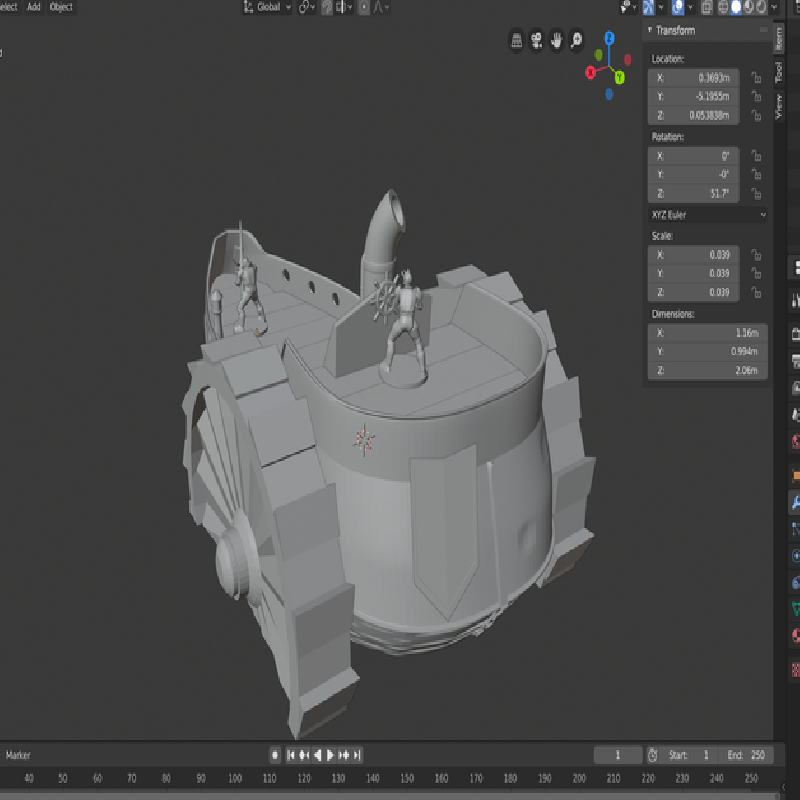Toggle X-ray display in header
Screen dimensions: 800x800
tap(707, 7)
